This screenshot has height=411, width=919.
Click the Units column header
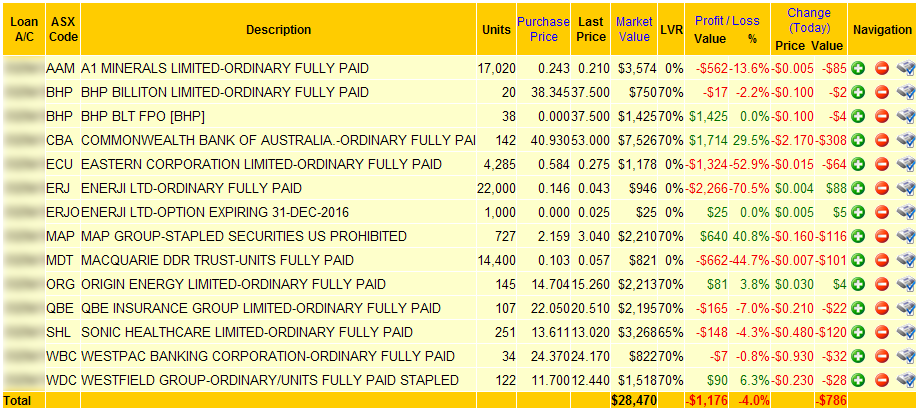click(496, 29)
